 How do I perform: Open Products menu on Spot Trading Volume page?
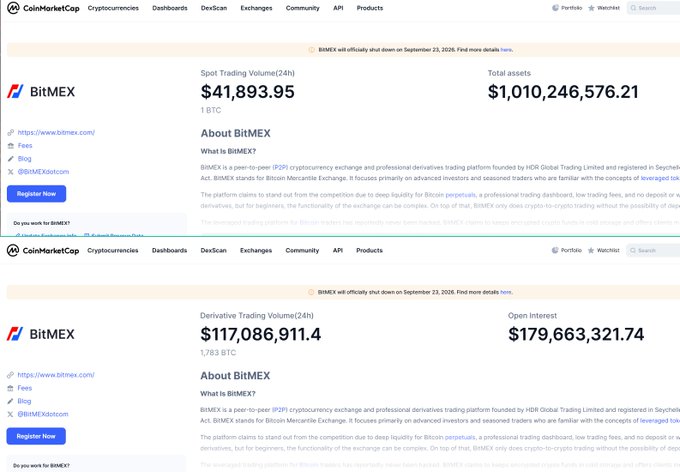(x=370, y=8)
